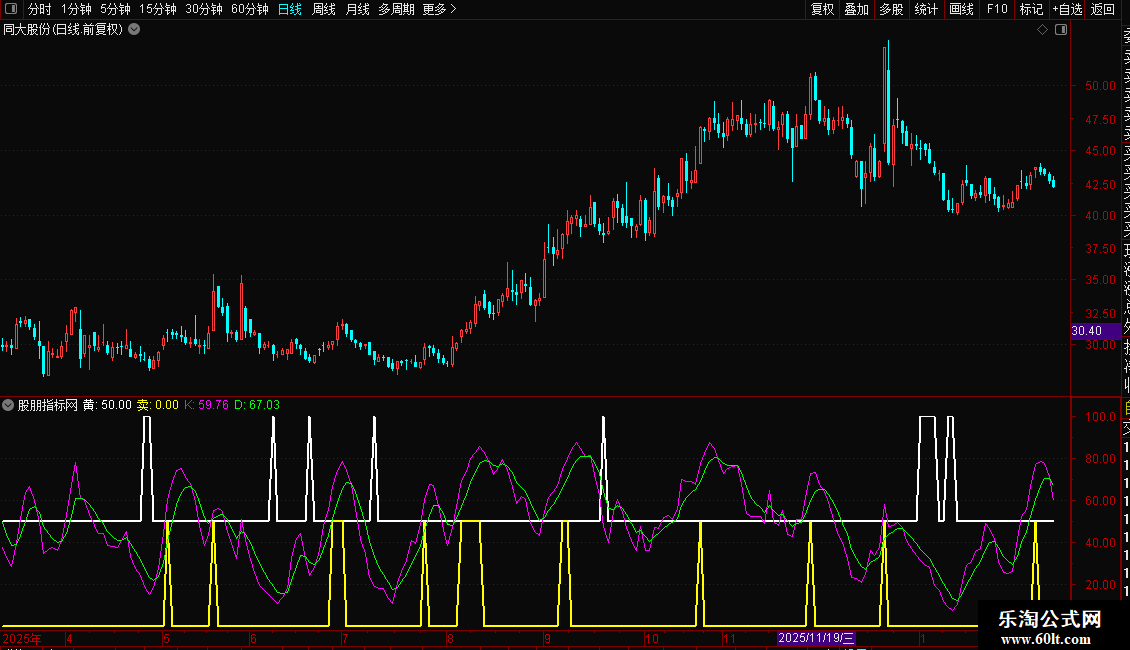This screenshot has height=650, width=1130.
Task: Switch to 日线 daily chart
Action: (290, 9)
